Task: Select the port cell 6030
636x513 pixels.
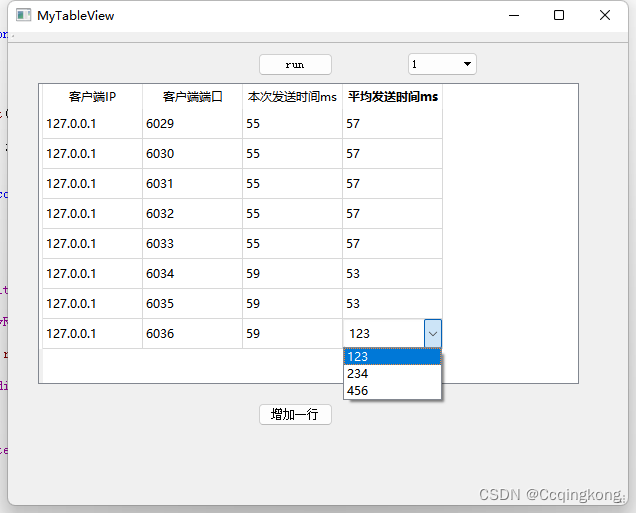Action: tap(193, 154)
